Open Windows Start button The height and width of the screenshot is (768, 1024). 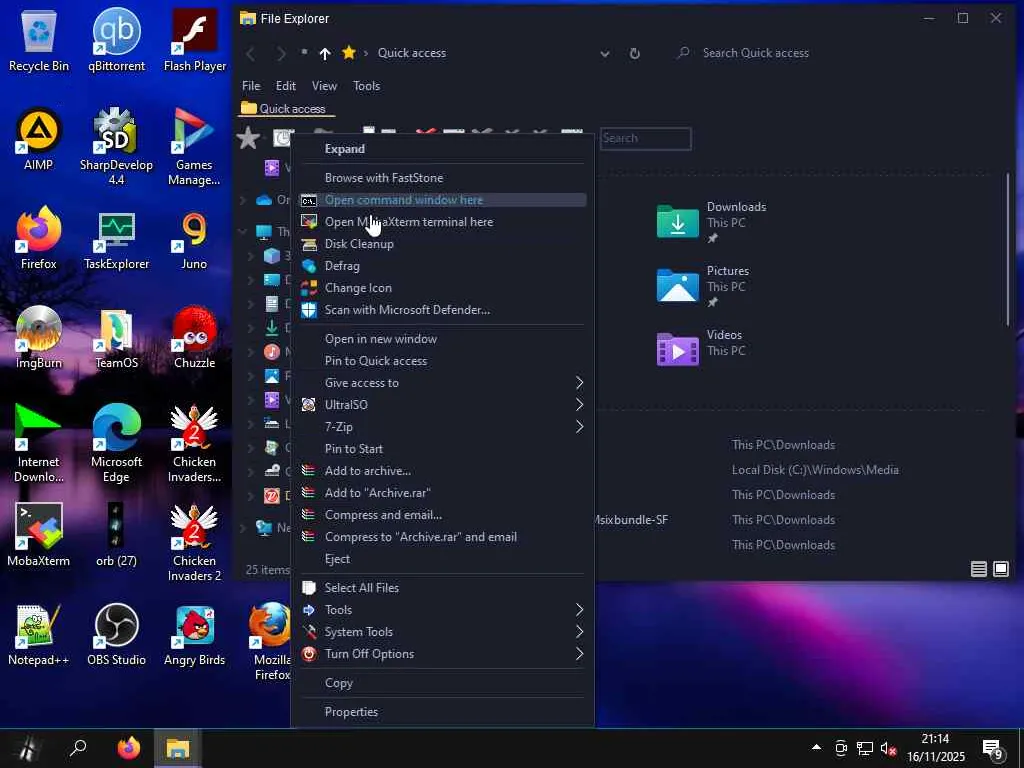pos(26,748)
